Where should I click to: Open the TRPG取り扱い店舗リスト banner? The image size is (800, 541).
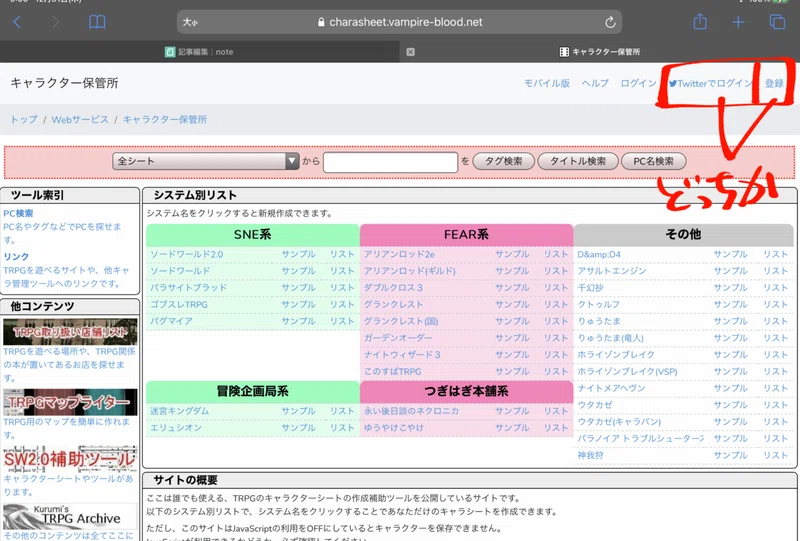tap(70, 332)
